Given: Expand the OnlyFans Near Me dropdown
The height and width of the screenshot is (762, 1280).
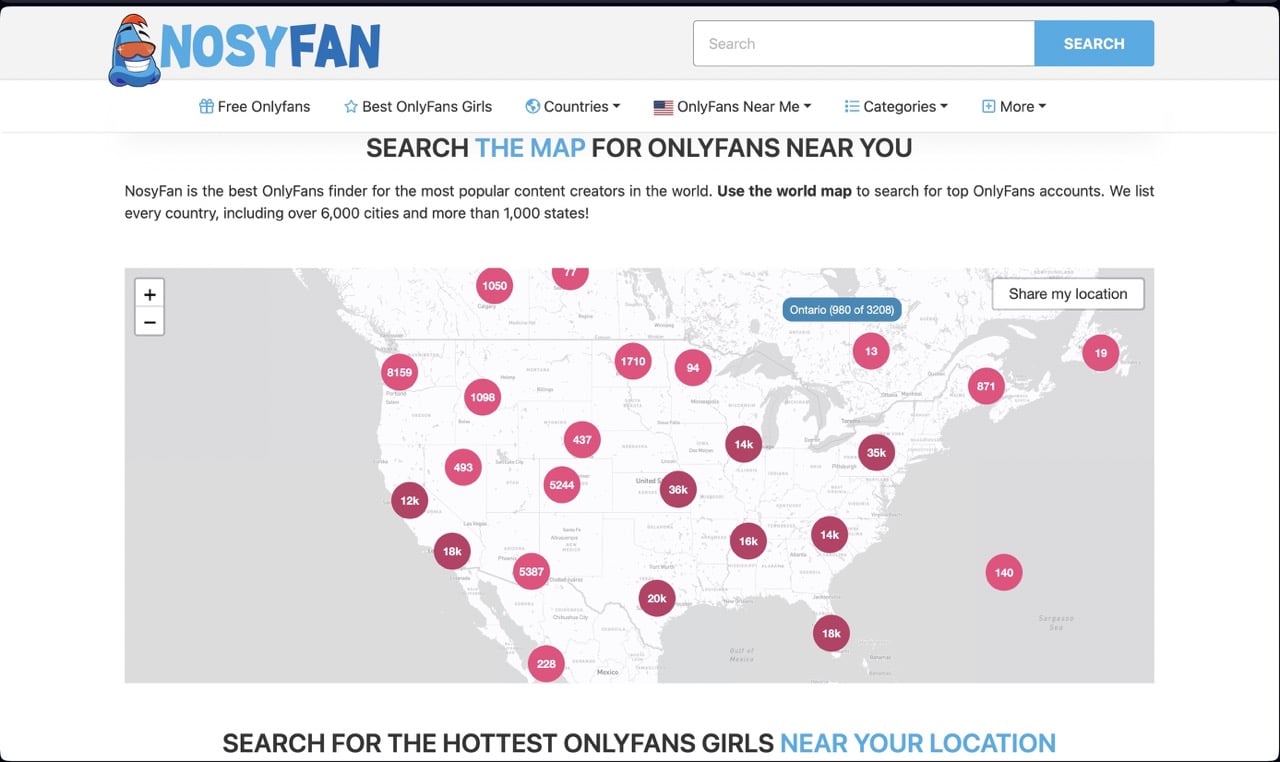Looking at the screenshot, I should pos(732,106).
